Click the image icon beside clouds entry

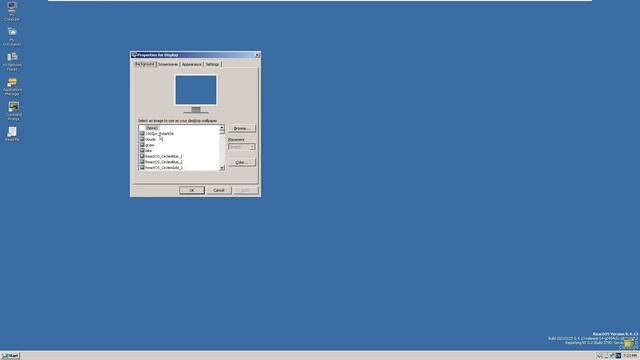(x=142, y=139)
